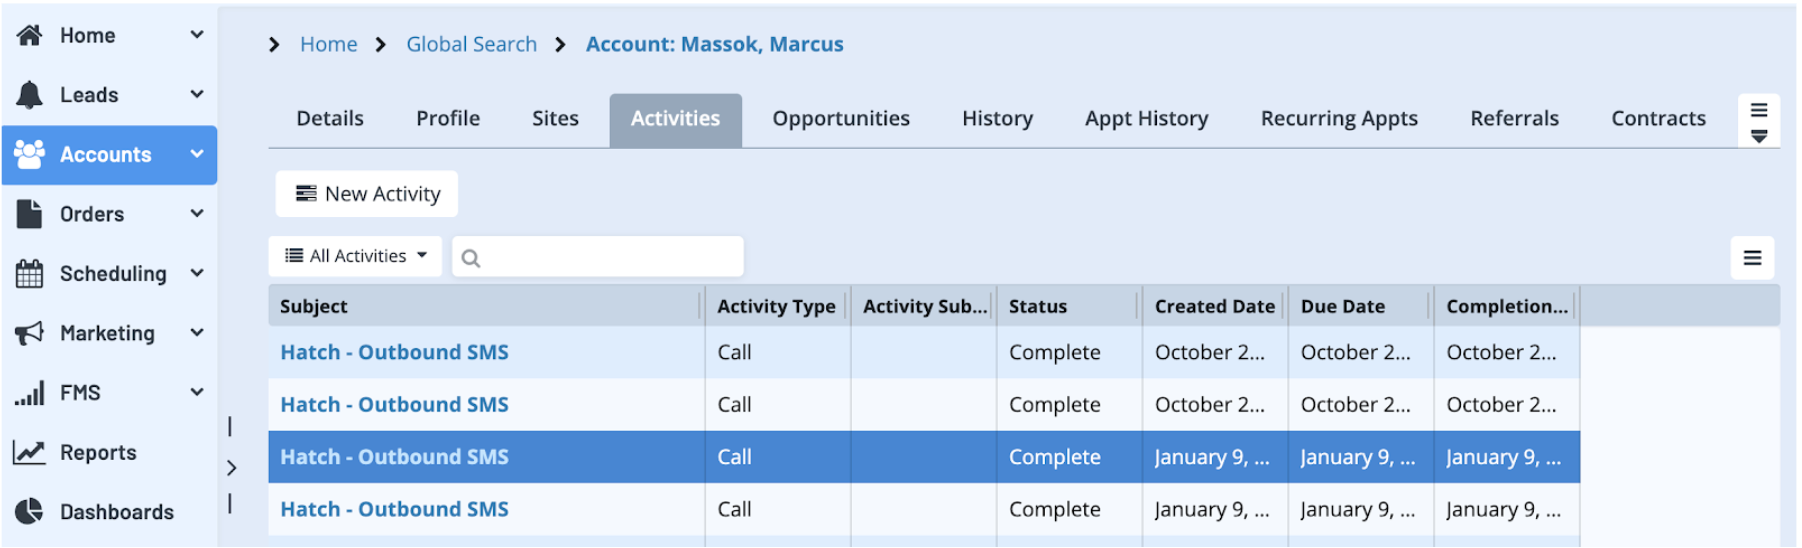Click the Scheduling calendar icon
Image resolution: width=1802 pixels, height=548 pixels.
tap(30, 274)
